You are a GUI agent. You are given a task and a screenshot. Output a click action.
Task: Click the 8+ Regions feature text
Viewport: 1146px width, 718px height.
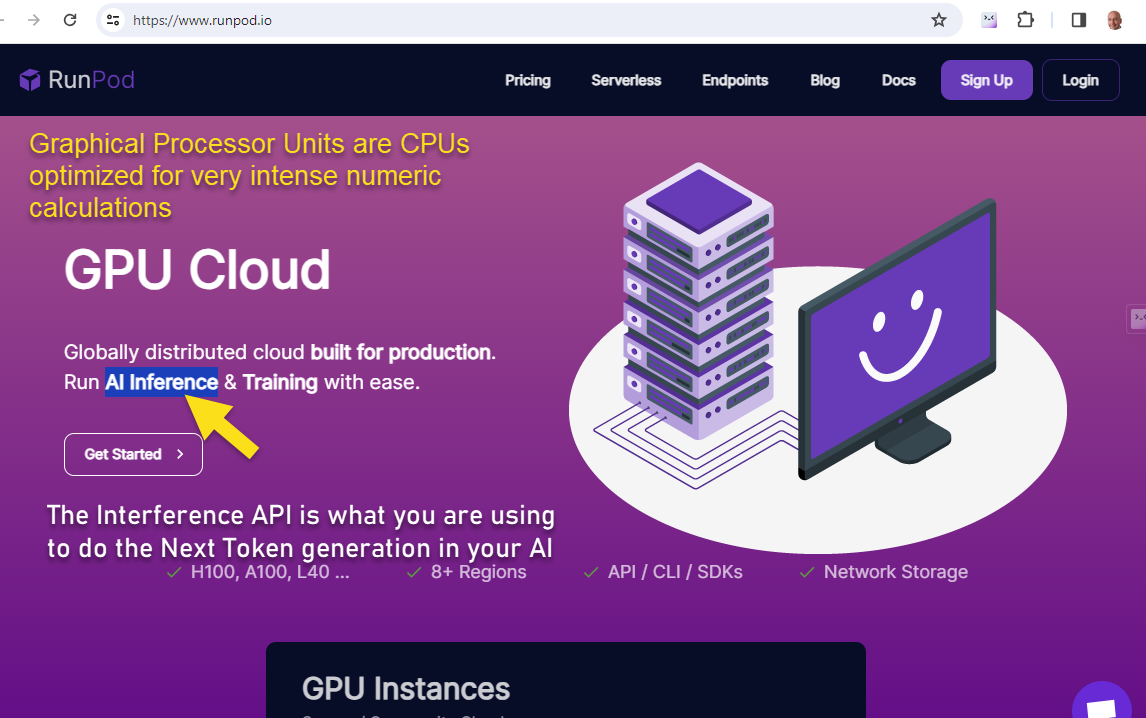(478, 572)
